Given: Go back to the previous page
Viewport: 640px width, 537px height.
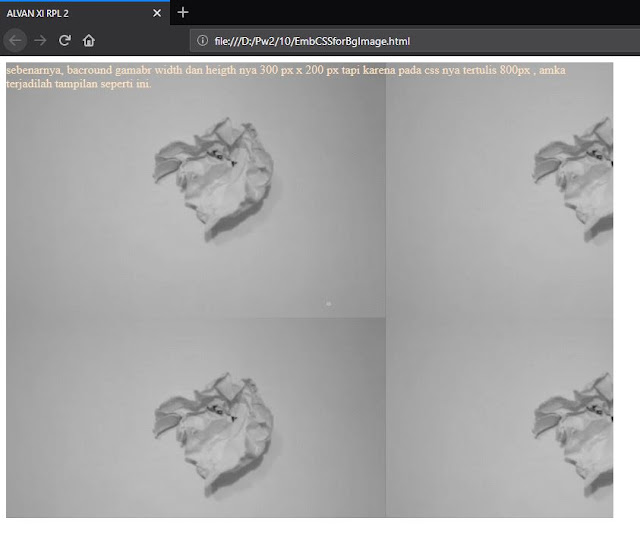Looking at the screenshot, I should 15,40.
